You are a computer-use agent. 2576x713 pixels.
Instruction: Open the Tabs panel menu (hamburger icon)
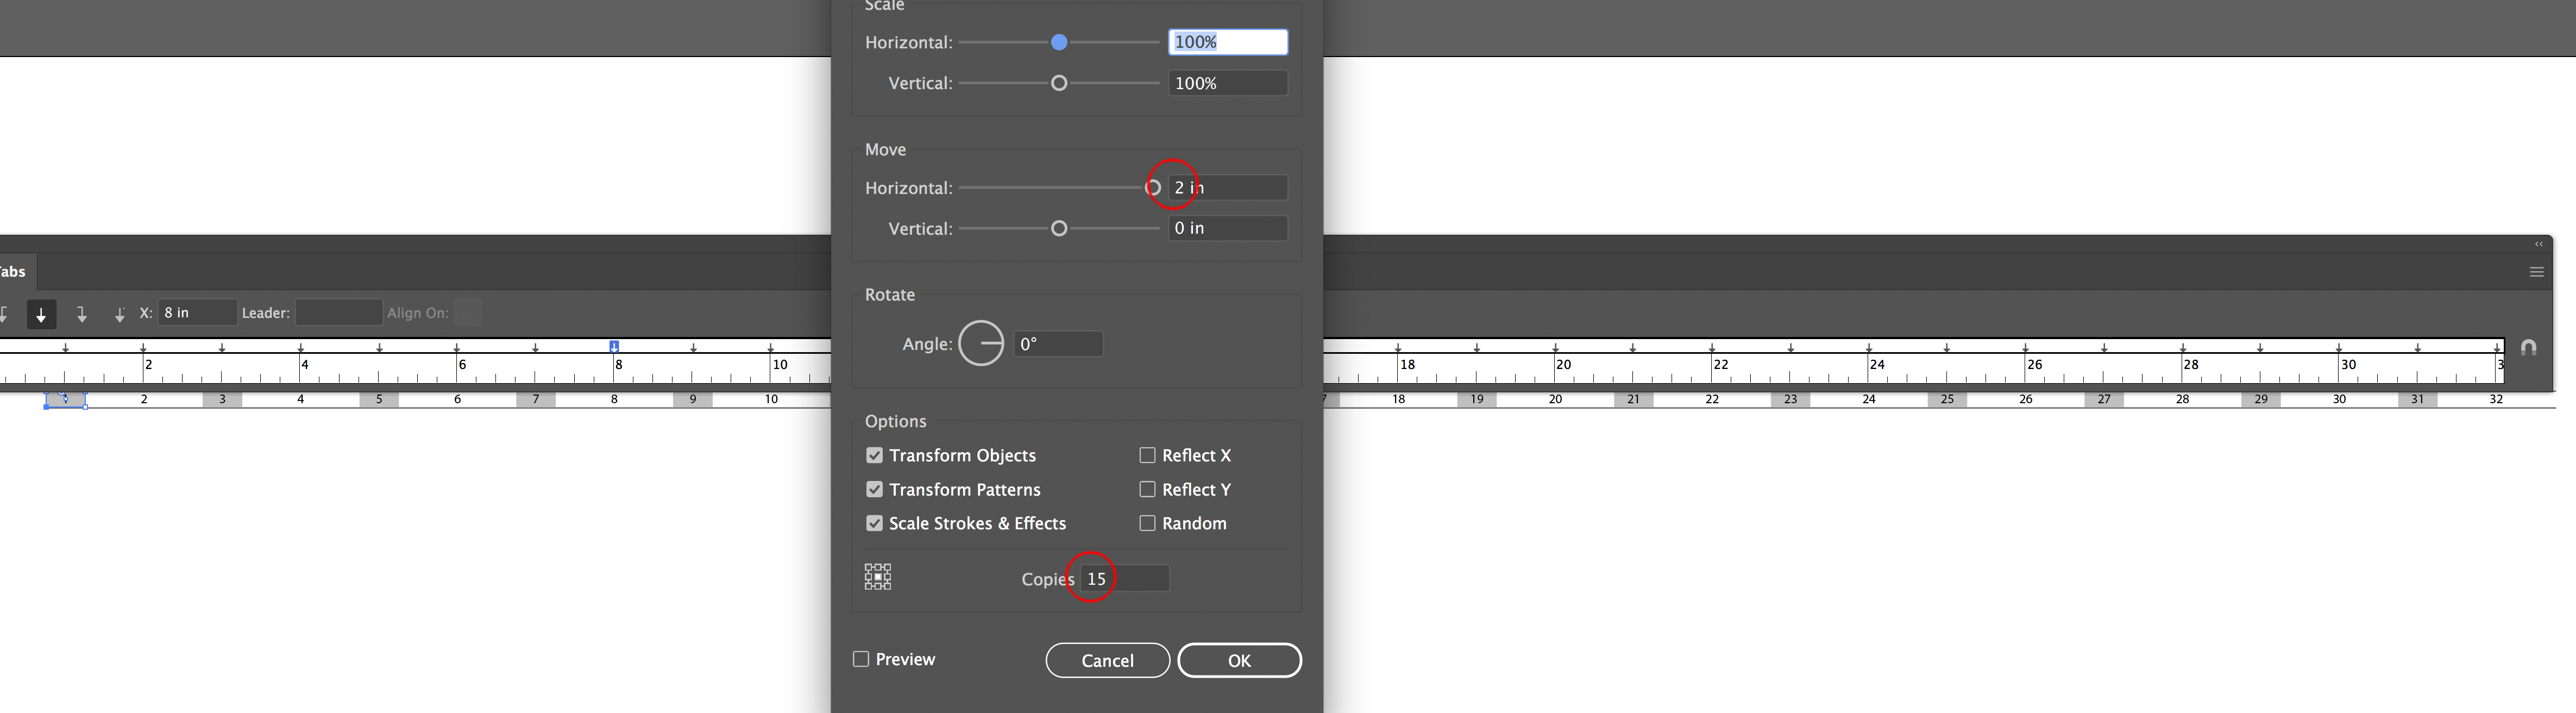click(x=2536, y=272)
